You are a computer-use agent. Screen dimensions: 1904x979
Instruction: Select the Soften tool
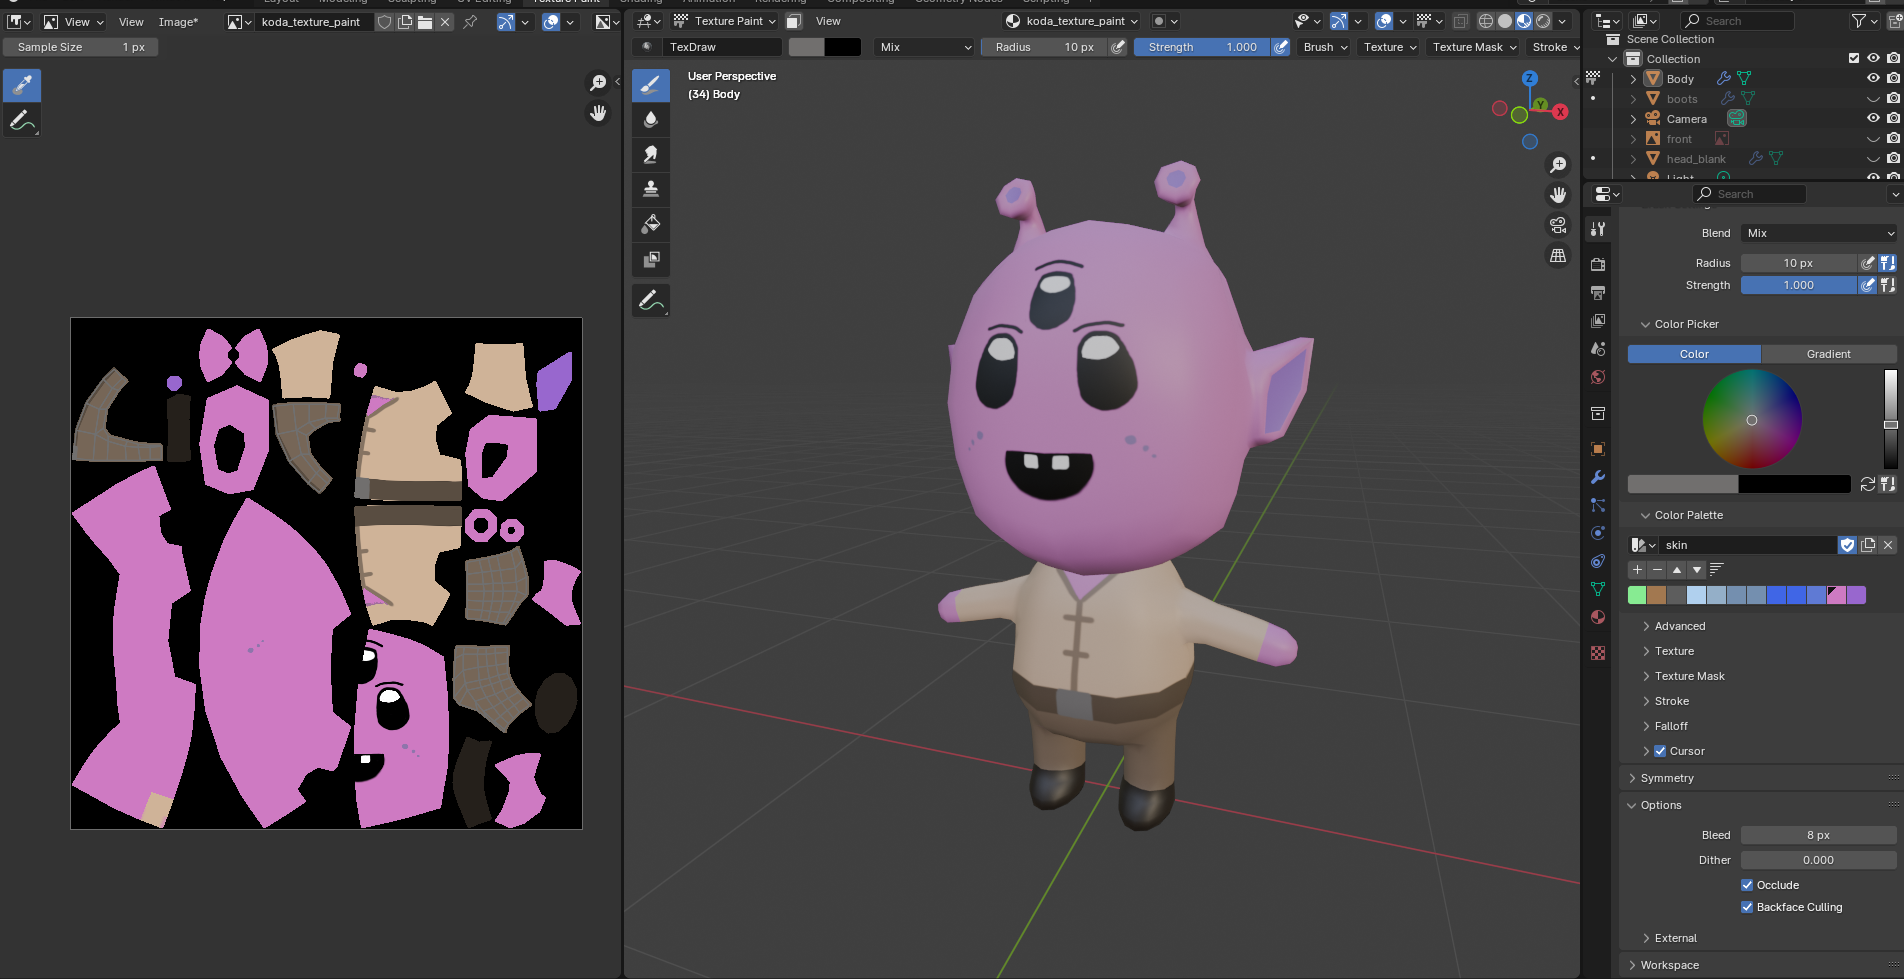point(650,120)
